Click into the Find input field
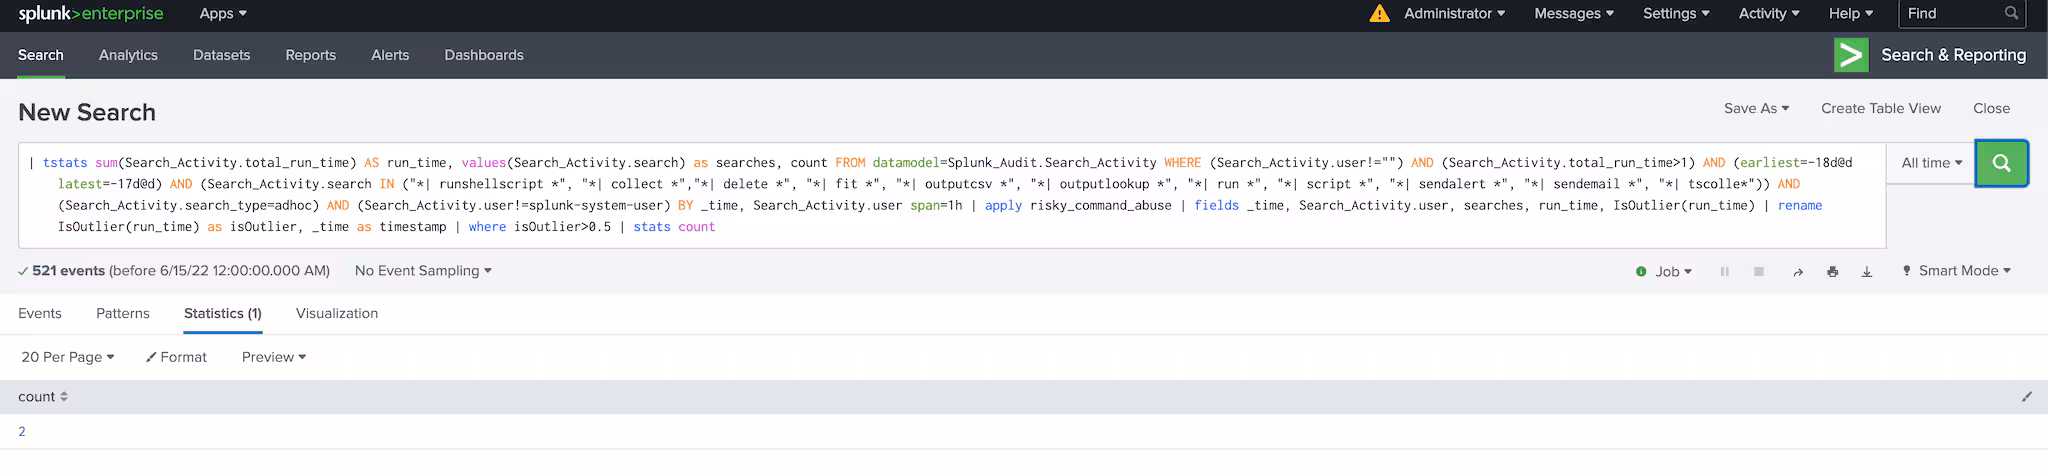The width and height of the screenshot is (2048, 474). point(1952,14)
